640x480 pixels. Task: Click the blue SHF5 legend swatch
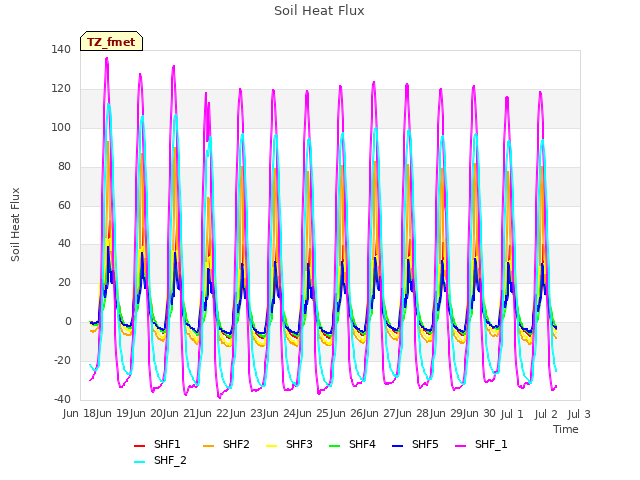(x=398, y=446)
